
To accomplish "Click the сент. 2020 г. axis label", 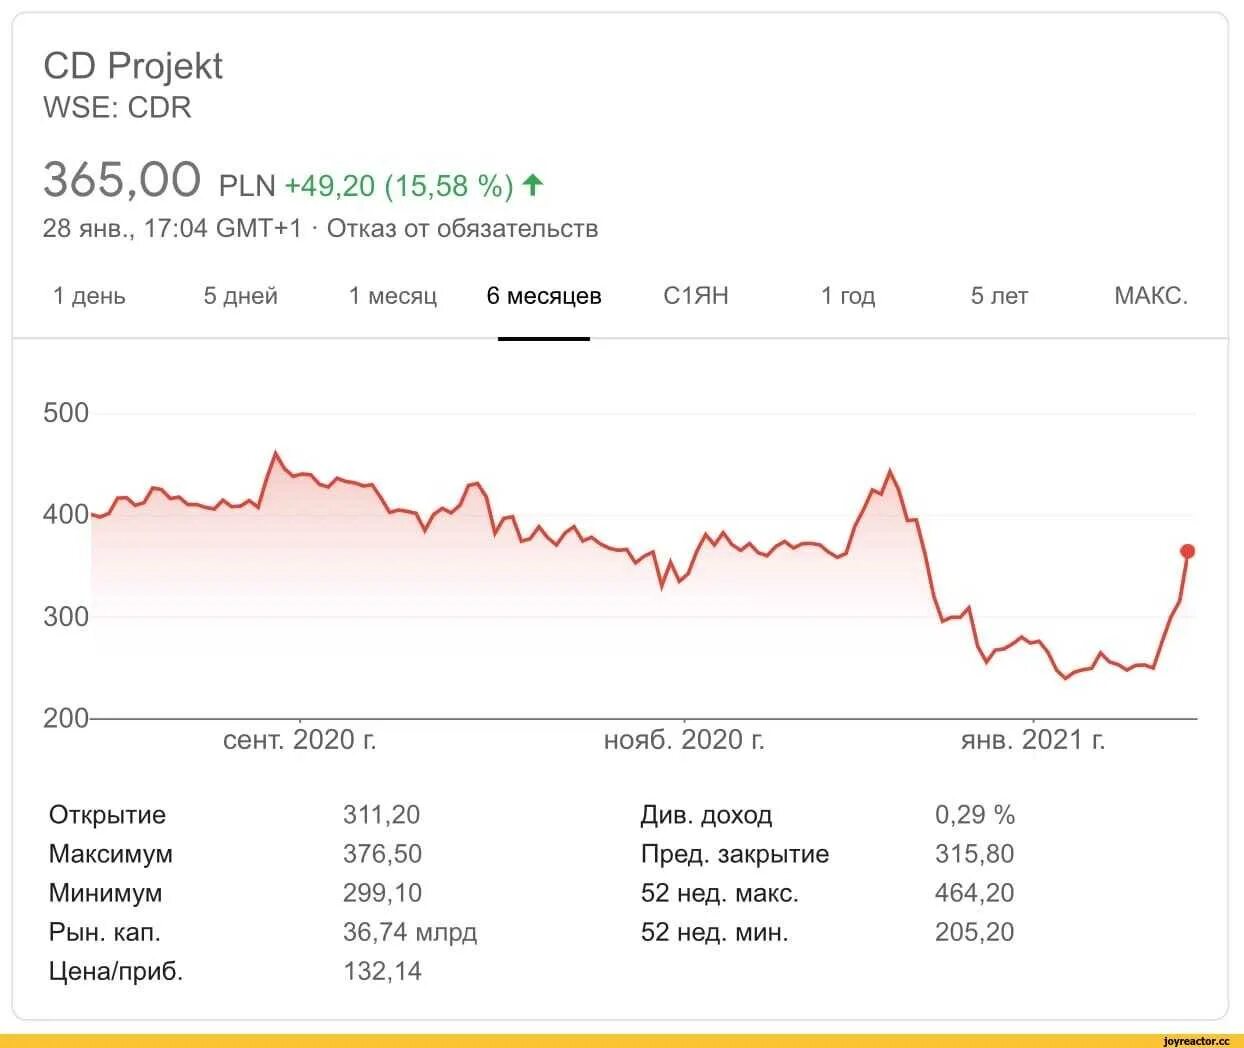I will click(x=300, y=740).
